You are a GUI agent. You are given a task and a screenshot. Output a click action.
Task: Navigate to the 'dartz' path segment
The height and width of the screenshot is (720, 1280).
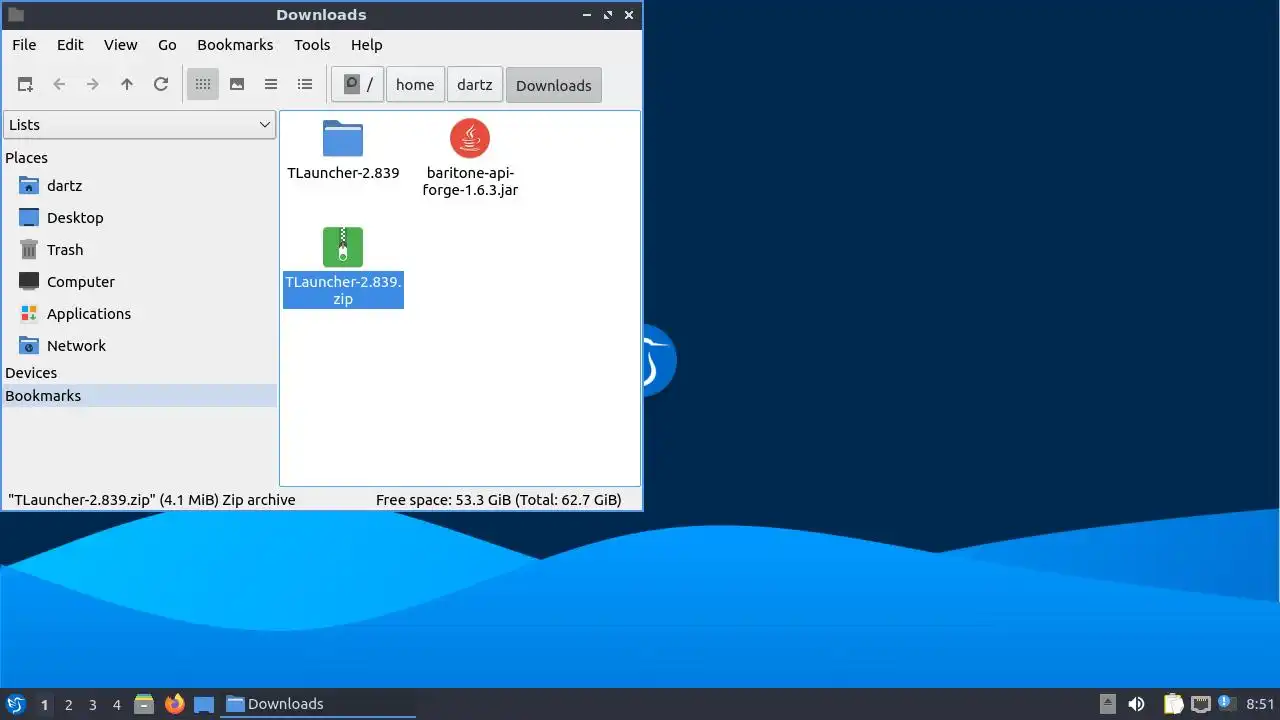pyautogui.click(x=475, y=85)
